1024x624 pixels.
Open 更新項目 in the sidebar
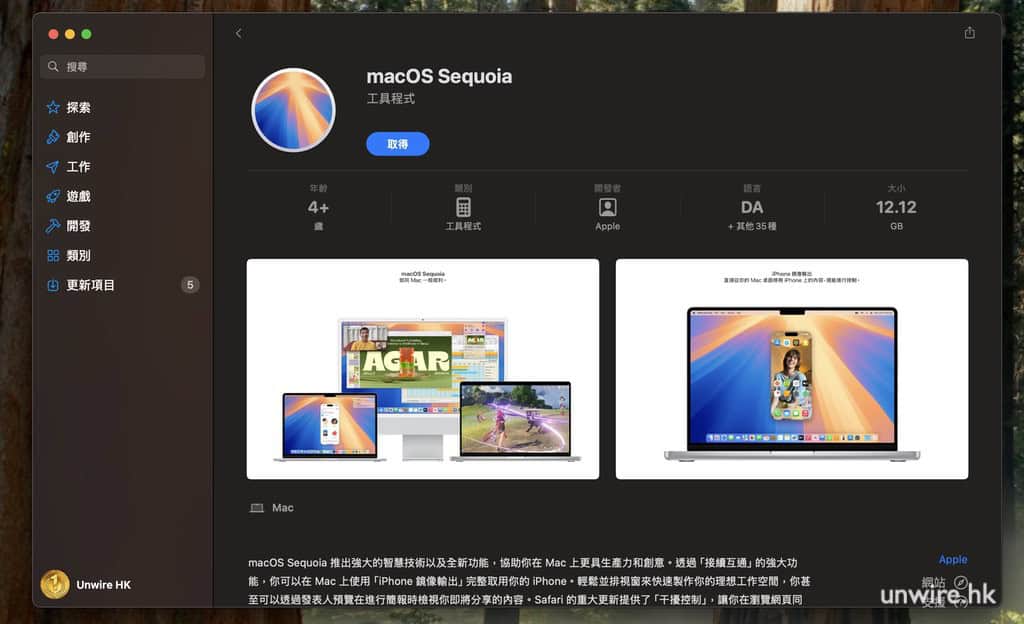[x=90, y=285]
